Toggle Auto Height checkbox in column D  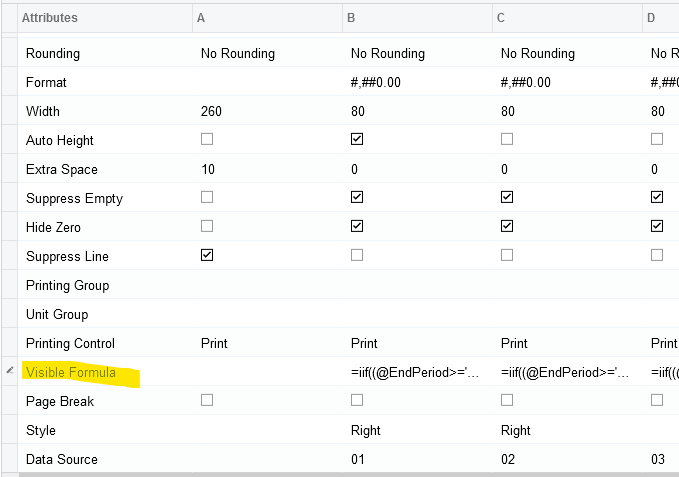(x=657, y=139)
